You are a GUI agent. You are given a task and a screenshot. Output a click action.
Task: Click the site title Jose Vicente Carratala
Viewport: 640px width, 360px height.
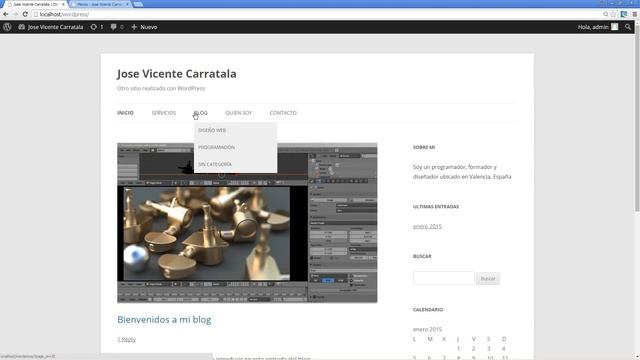coord(177,74)
